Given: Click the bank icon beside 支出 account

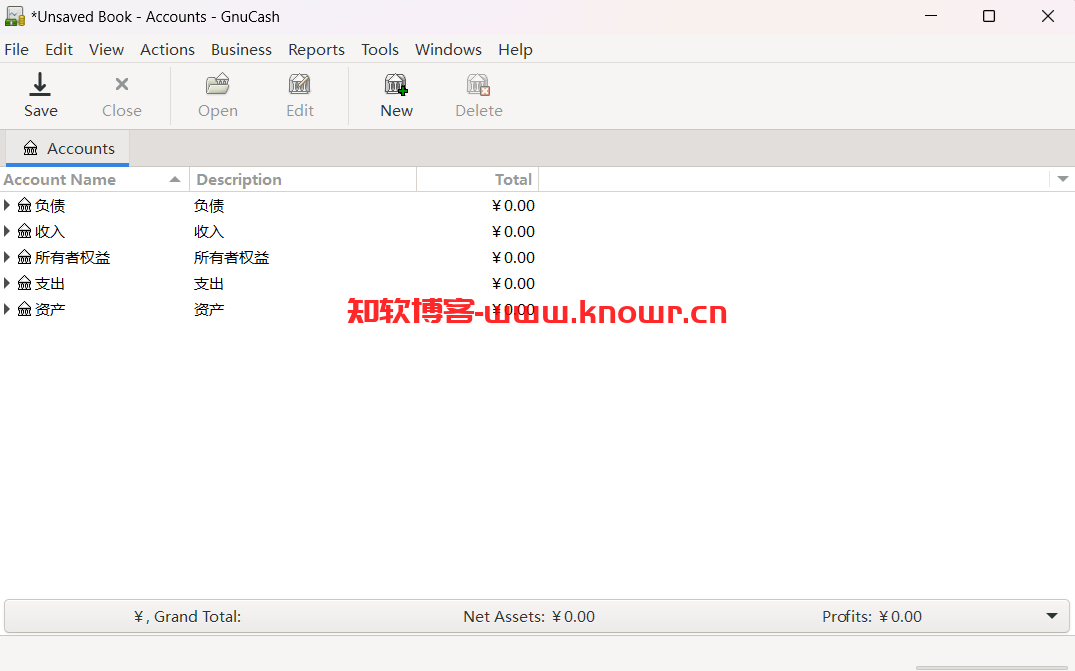Looking at the screenshot, I should click(25, 283).
